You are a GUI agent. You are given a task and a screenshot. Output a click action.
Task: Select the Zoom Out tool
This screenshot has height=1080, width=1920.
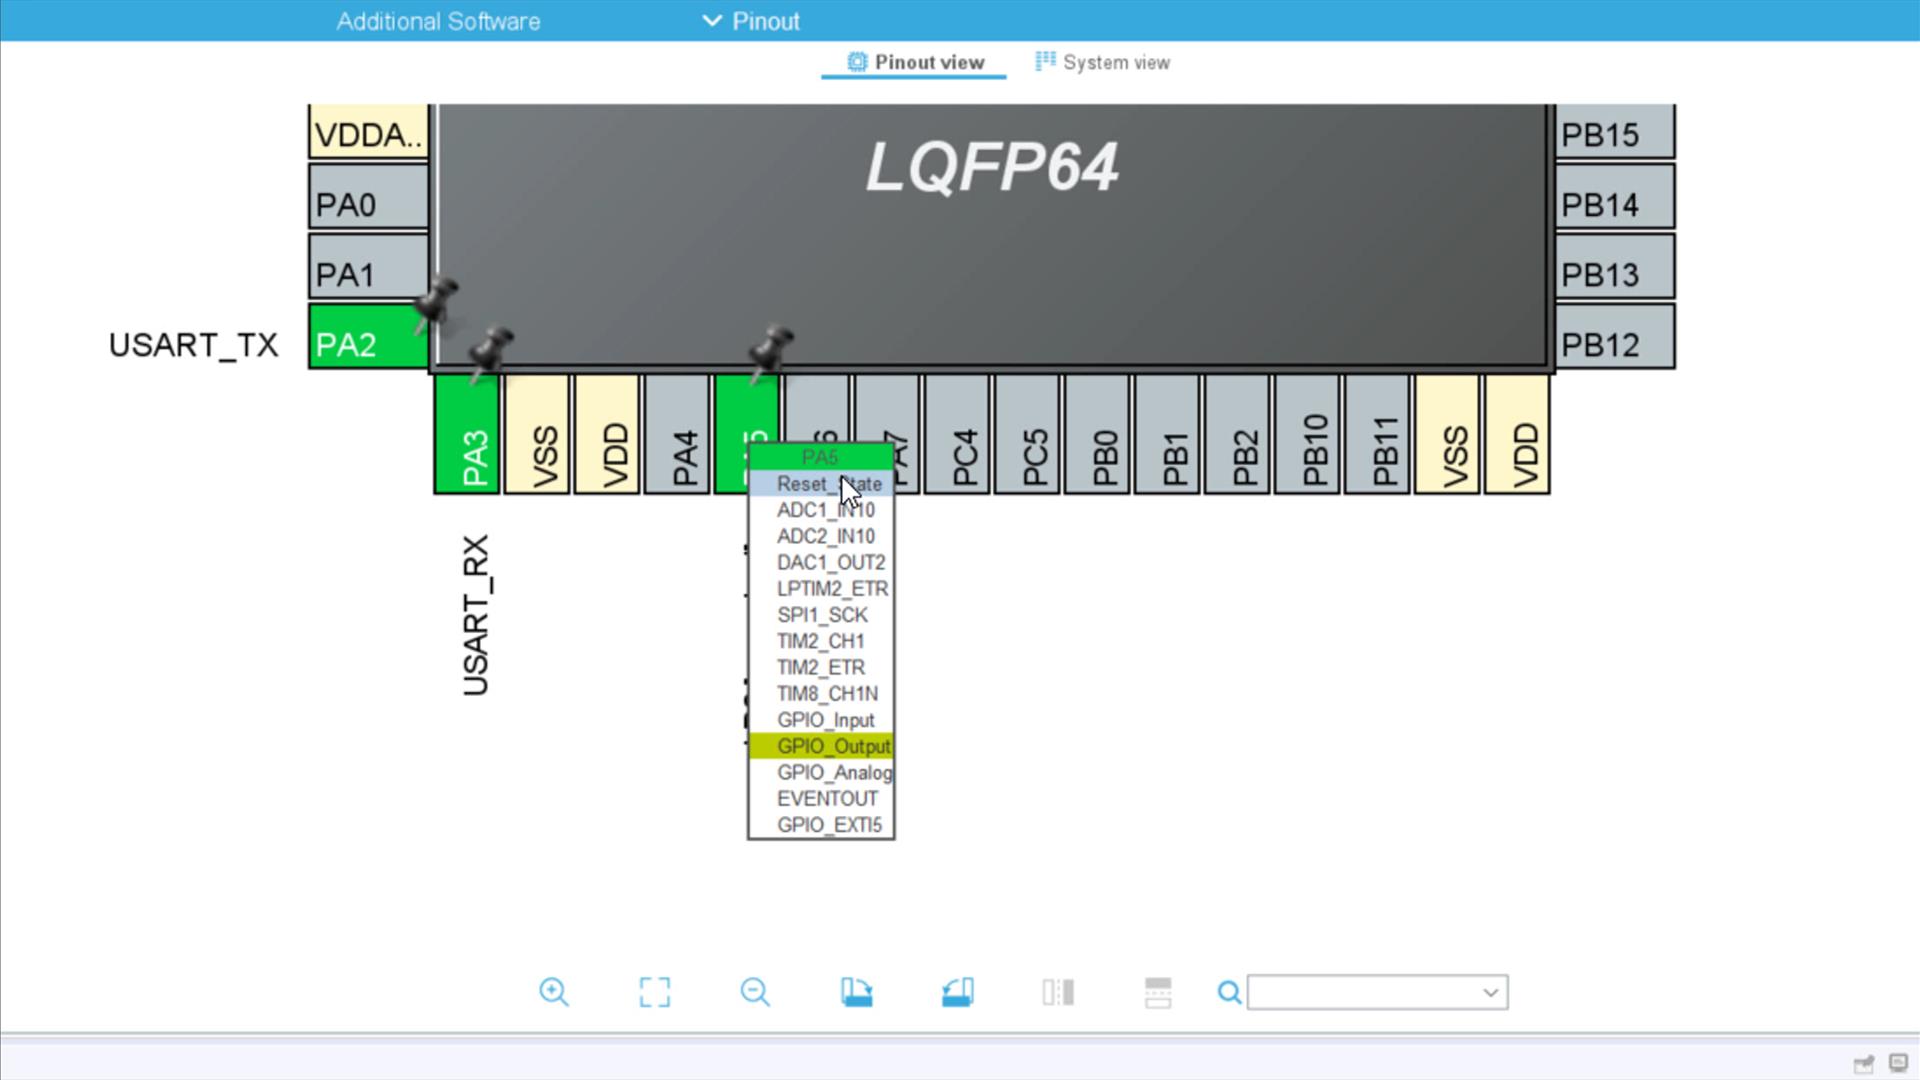click(x=756, y=992)
